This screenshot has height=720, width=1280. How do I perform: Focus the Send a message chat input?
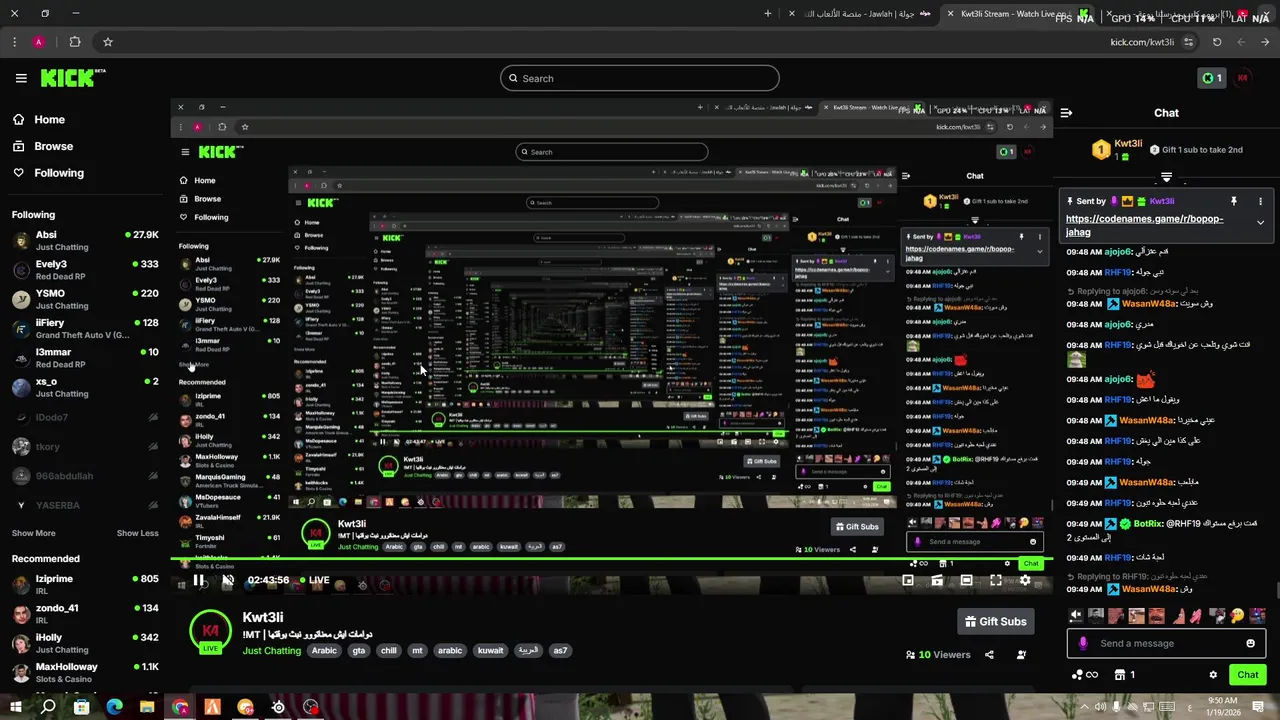pos(1165,643)
